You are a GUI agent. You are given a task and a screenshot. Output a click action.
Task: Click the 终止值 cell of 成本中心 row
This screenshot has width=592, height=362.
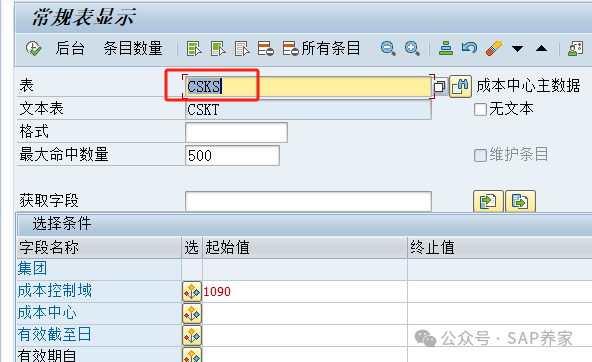(x=500, y=314)
